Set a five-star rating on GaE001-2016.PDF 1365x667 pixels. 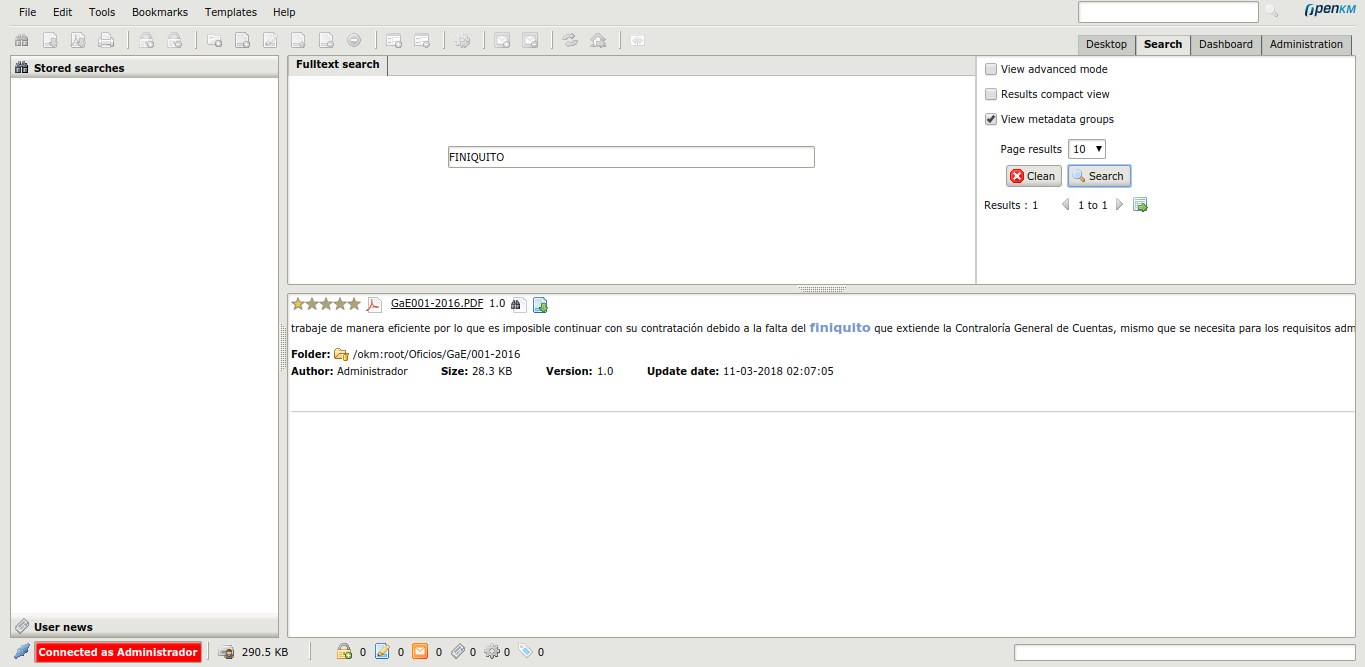pyautogui.click(x=355, y=303)
